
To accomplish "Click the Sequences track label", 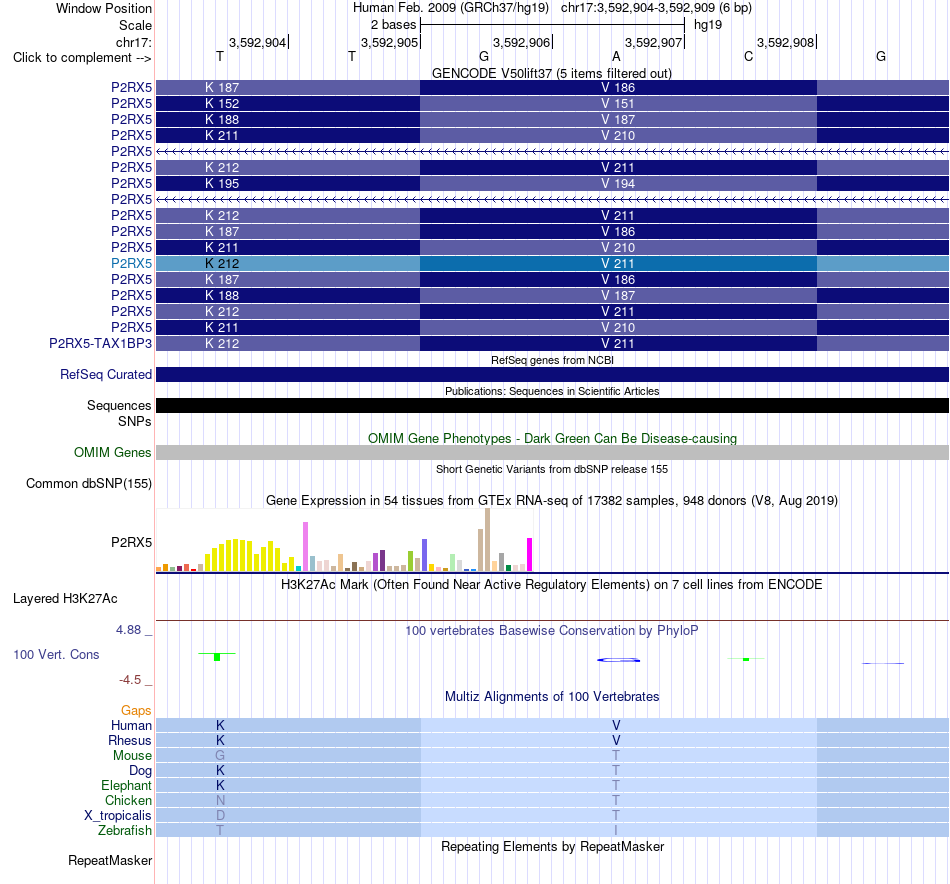I will [119, 405].
